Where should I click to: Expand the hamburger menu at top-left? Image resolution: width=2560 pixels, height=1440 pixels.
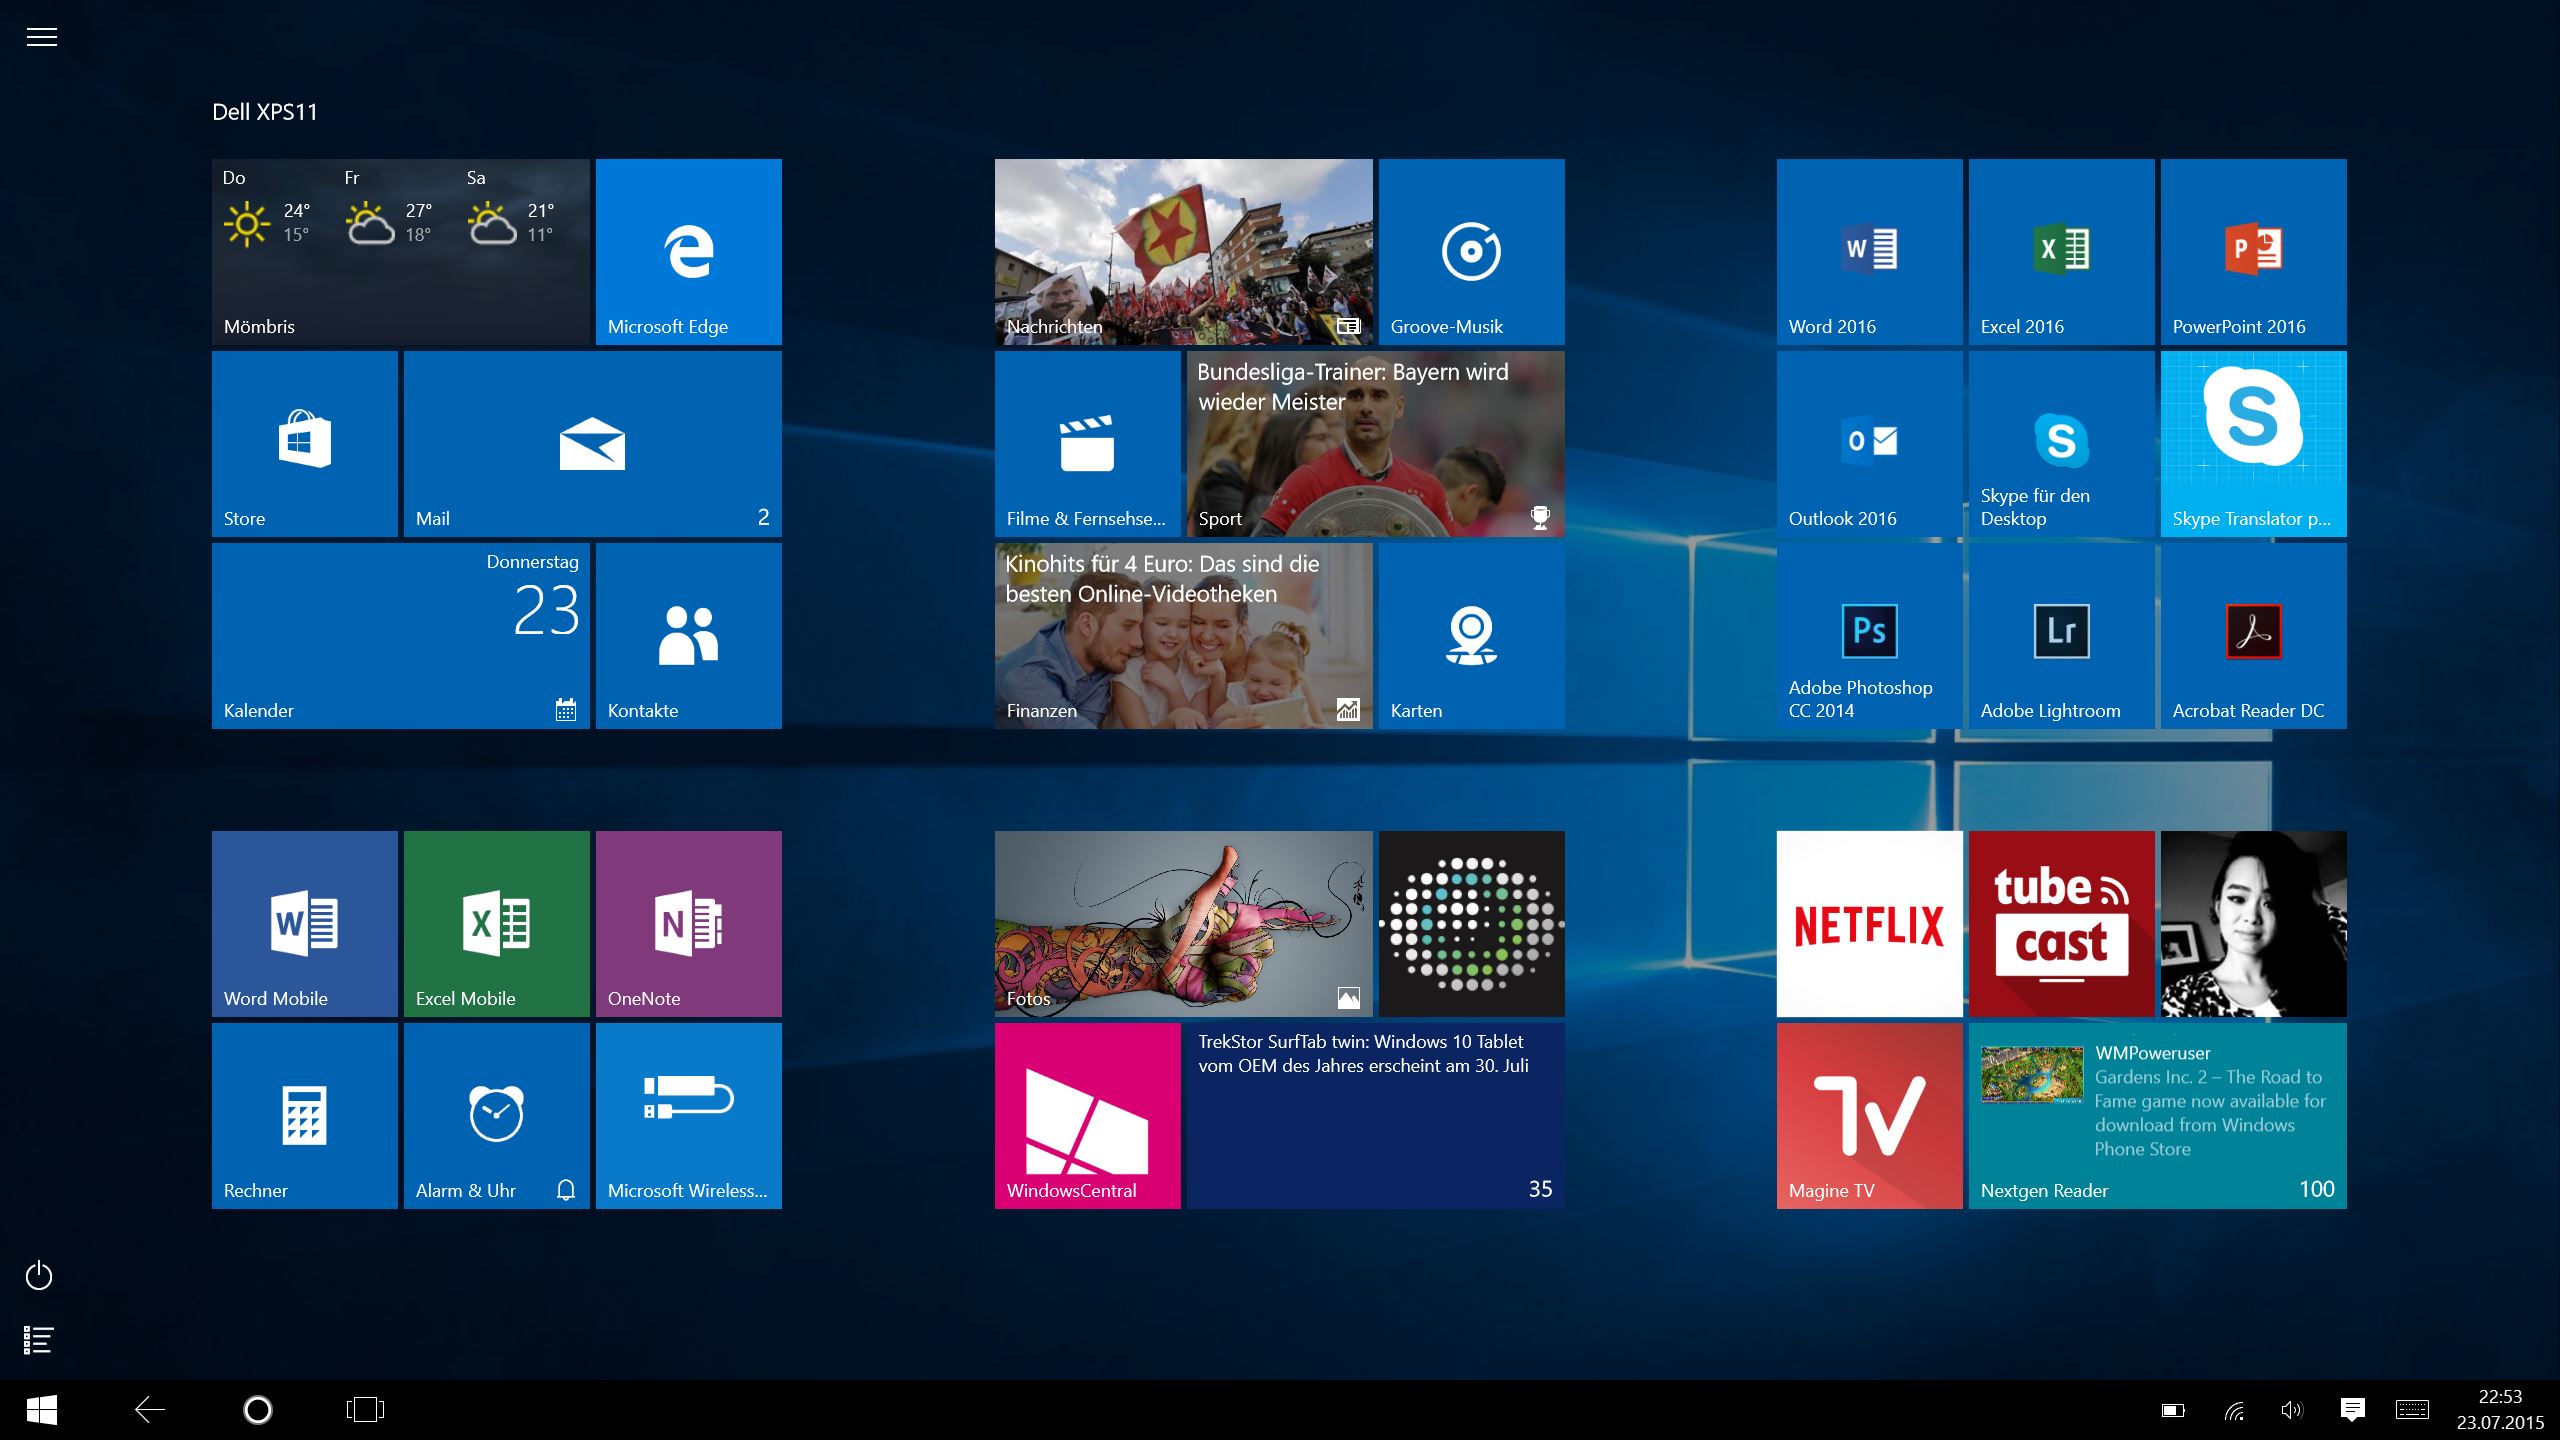pyautogui.click(x=41, y=38)
